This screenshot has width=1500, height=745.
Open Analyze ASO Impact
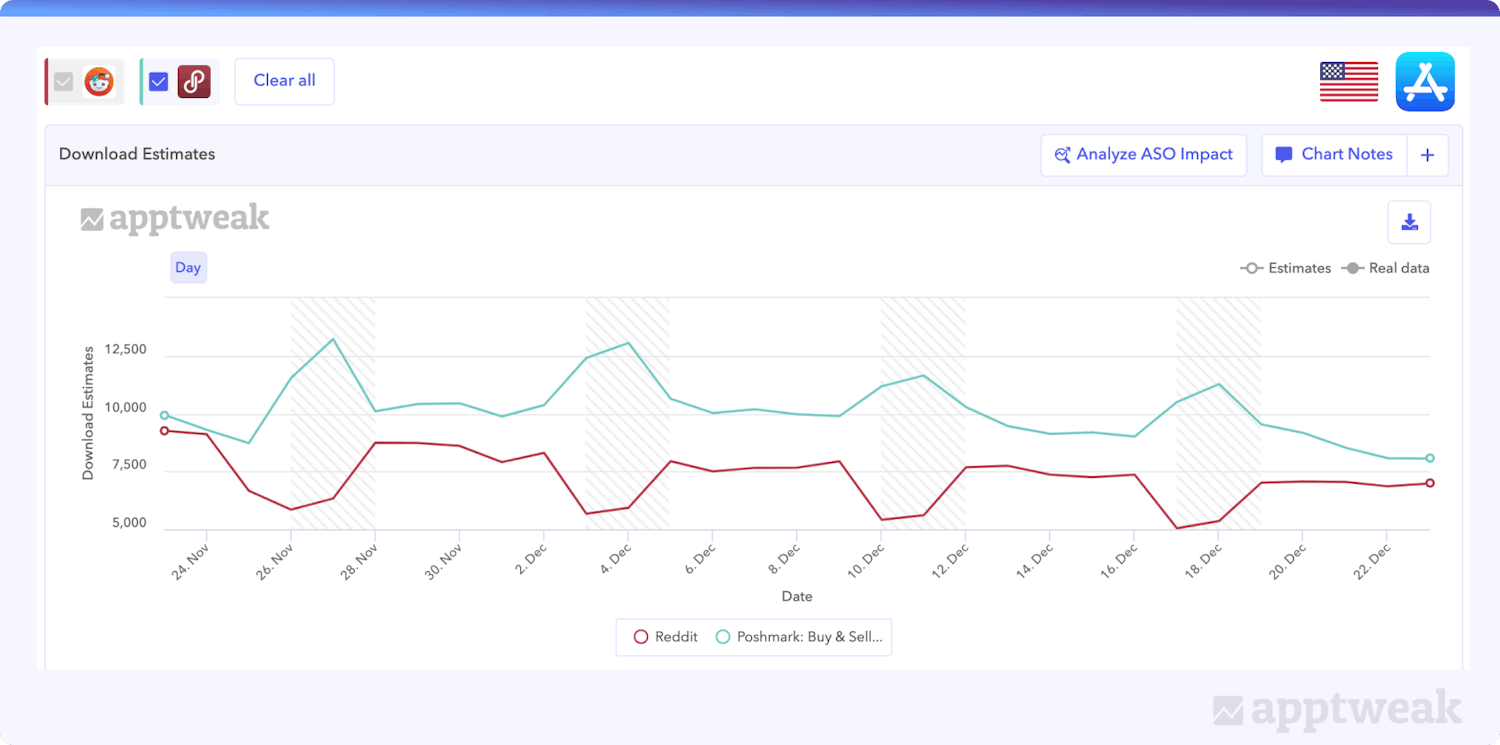coord(1143,155)
